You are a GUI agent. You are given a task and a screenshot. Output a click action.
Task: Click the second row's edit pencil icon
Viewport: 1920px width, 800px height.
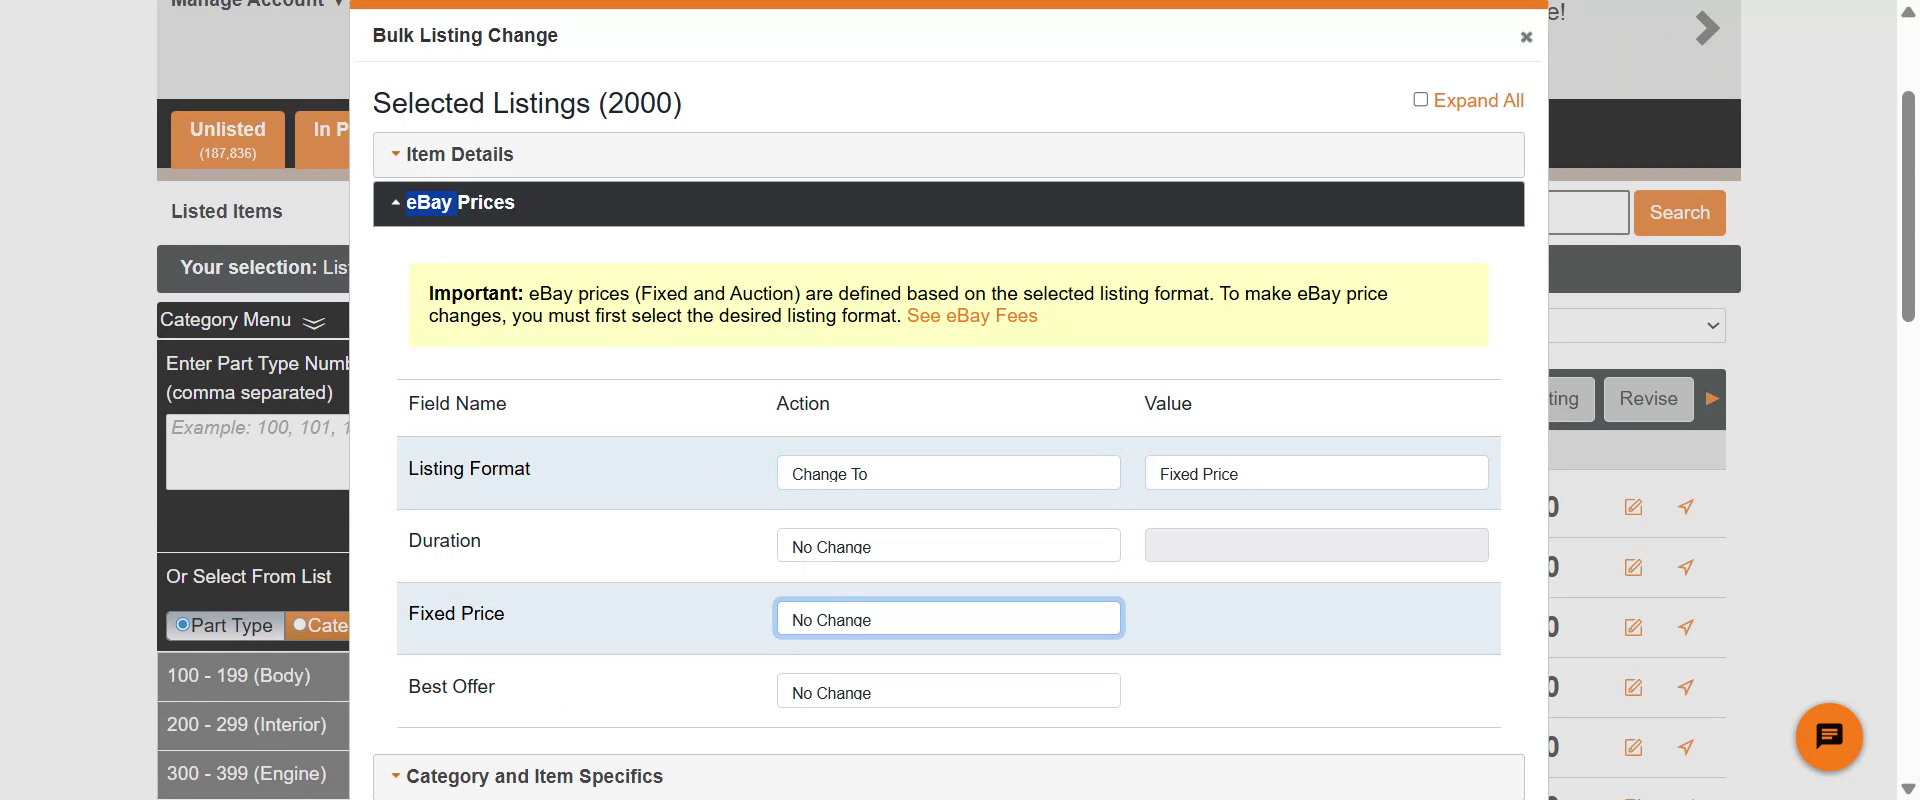click(1633, 567)
